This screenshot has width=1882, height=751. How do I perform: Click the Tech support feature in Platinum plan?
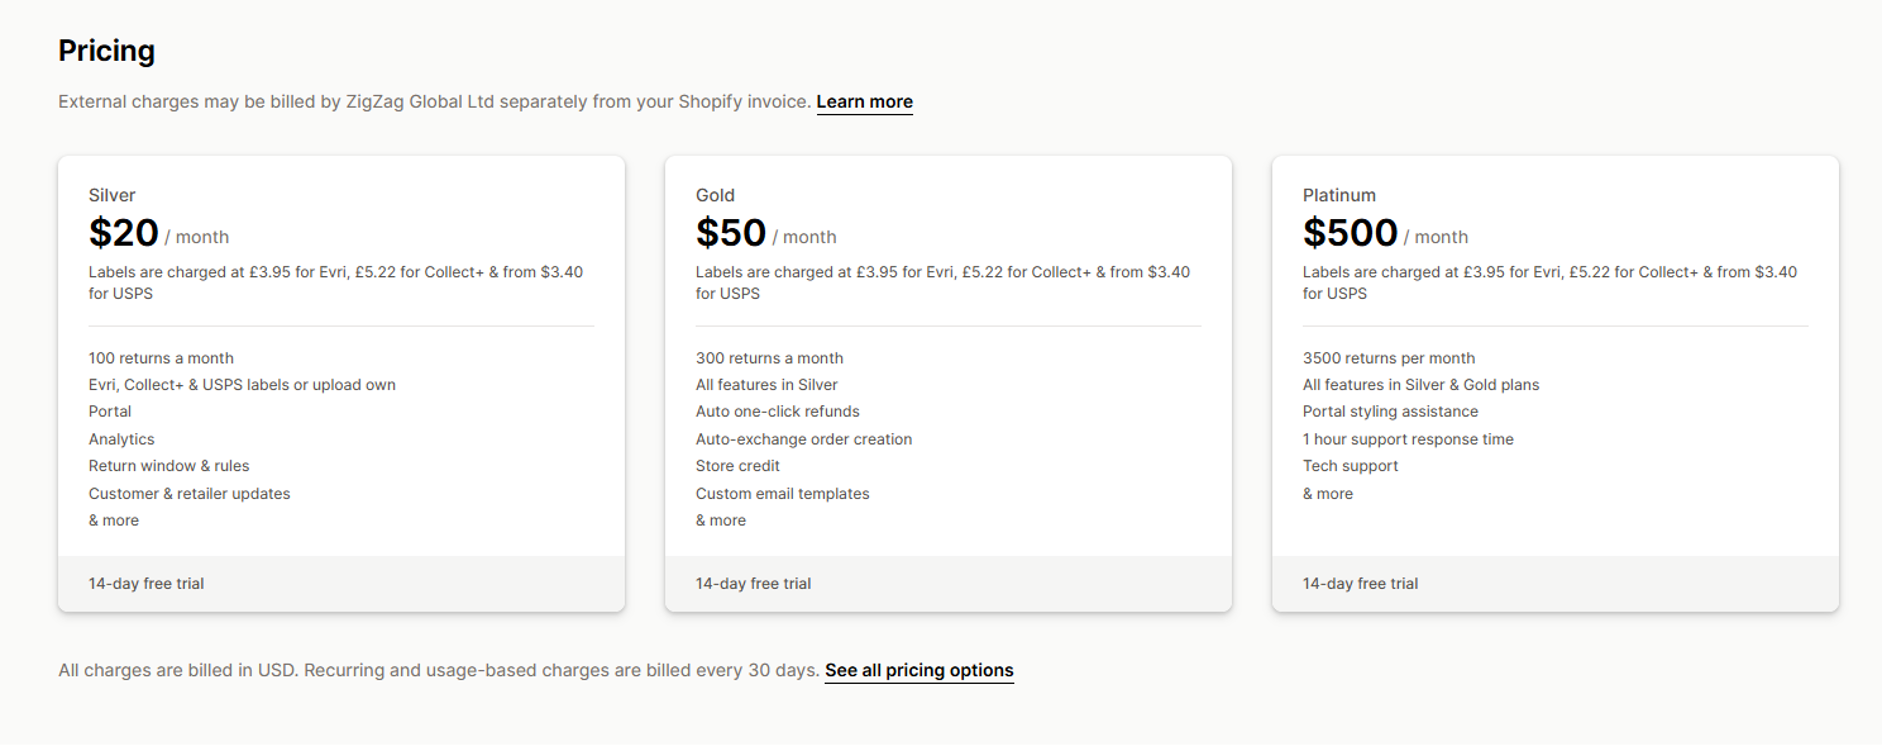pos(1350,465)
